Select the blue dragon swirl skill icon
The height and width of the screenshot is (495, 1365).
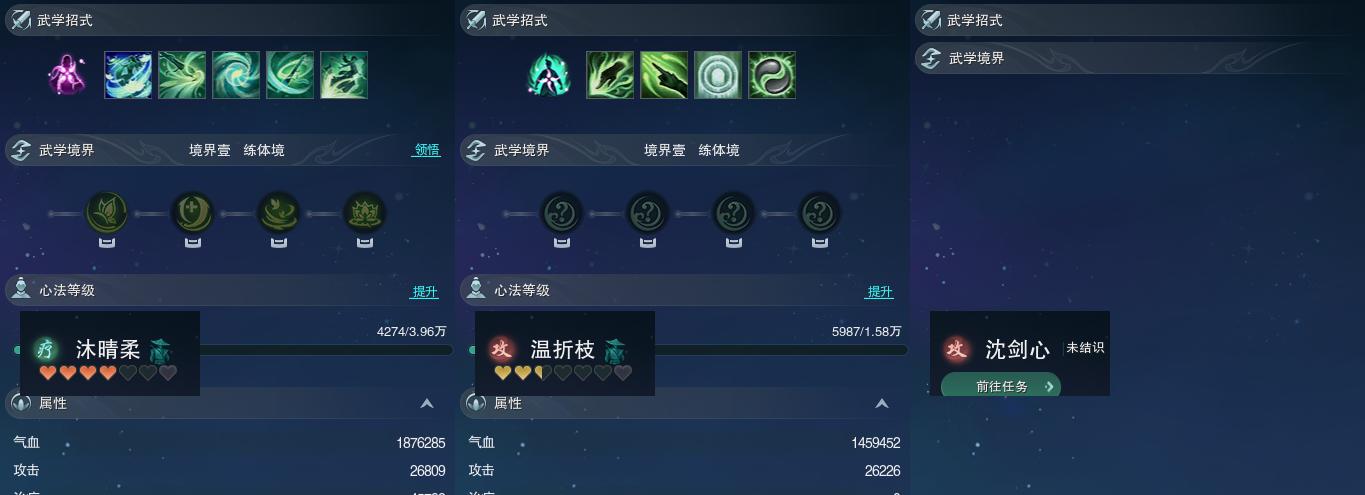(x=128, y=75)
